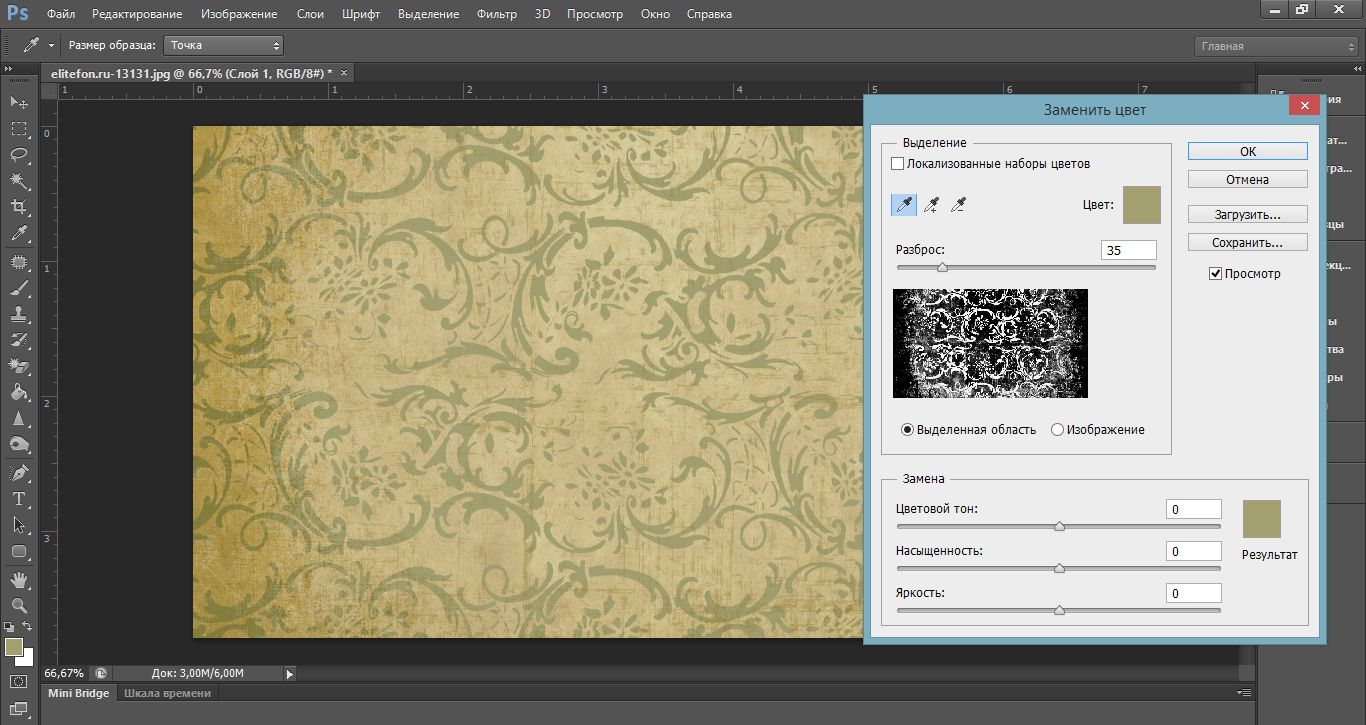The image size is (1366, 725).
Task: Pick the subtract-from-sample eyedropper in dialog
Action: tap(958, 205)
